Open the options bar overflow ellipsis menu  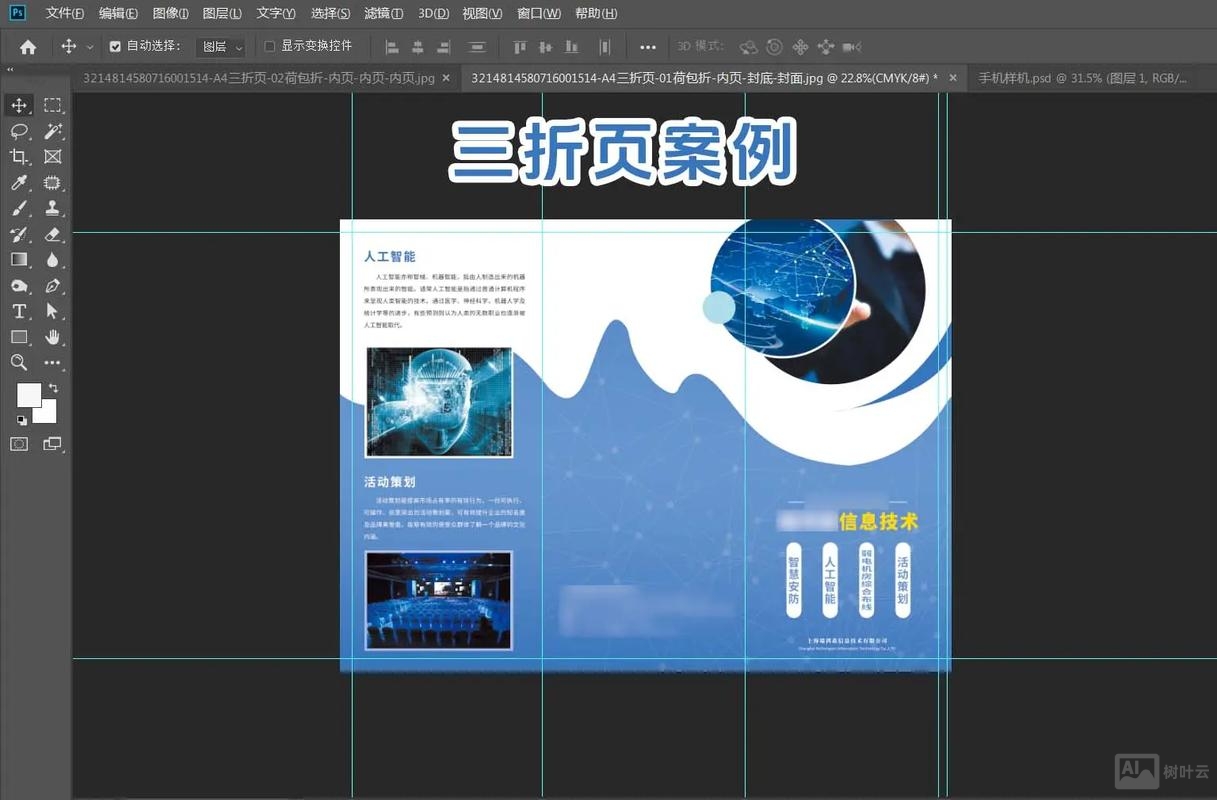click(x=647, y=46)
